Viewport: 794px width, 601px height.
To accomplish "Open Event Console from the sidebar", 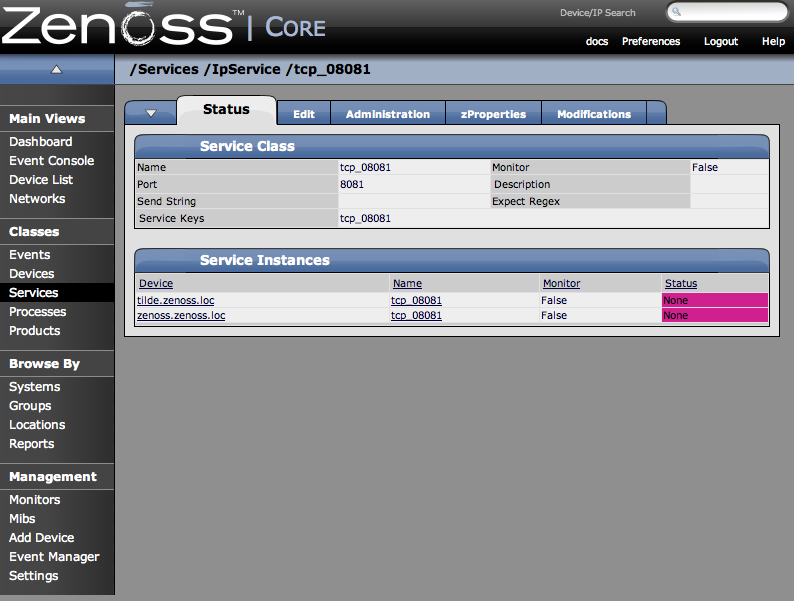I will (52, 161).
